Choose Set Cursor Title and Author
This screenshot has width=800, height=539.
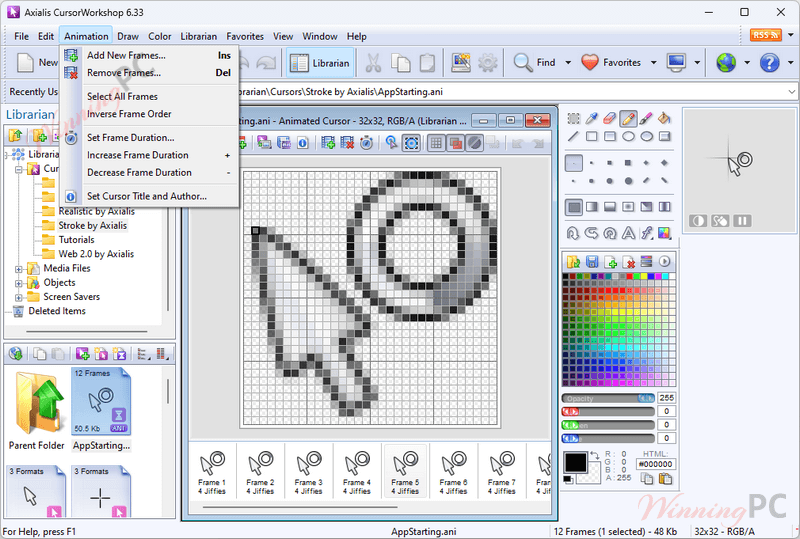click(x=149, y=196)
